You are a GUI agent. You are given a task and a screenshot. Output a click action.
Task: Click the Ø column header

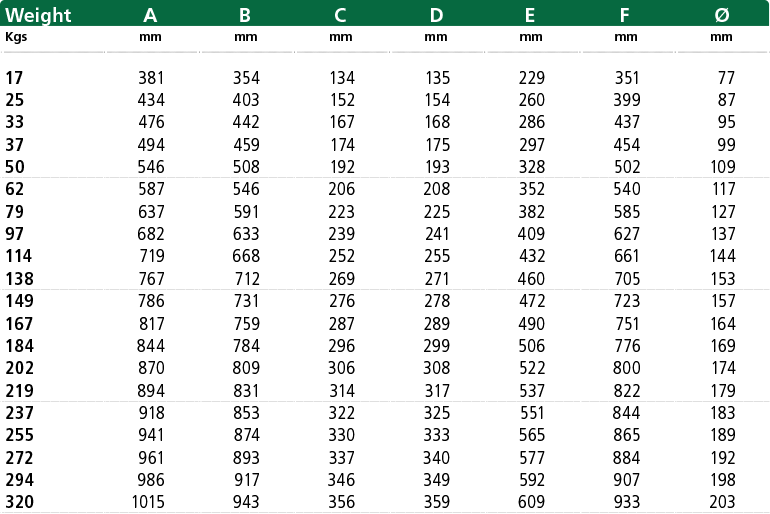pos(722,15)
